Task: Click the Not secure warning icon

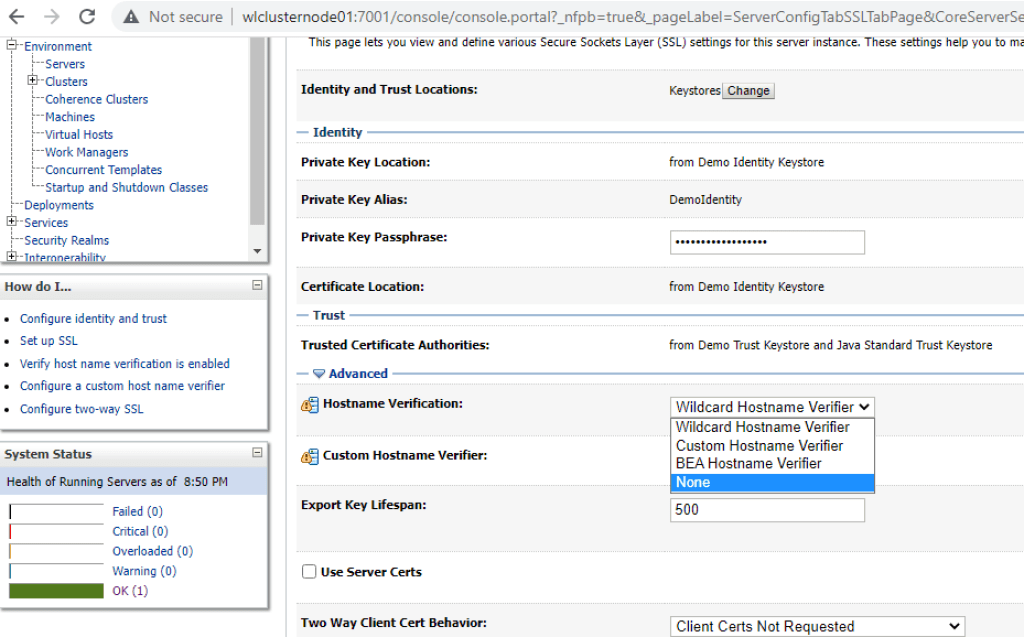Action: 130,17
